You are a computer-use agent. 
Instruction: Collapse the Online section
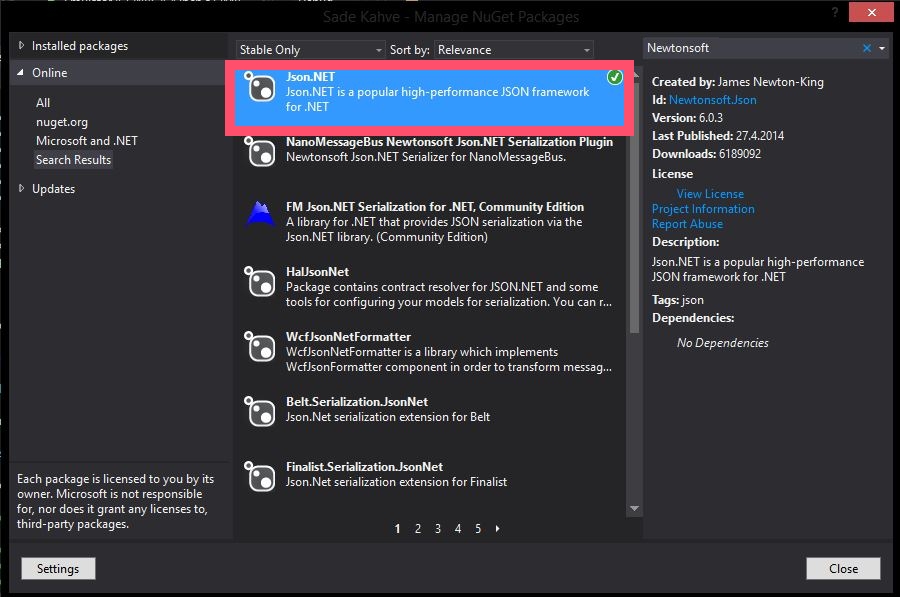click(23, 73)
